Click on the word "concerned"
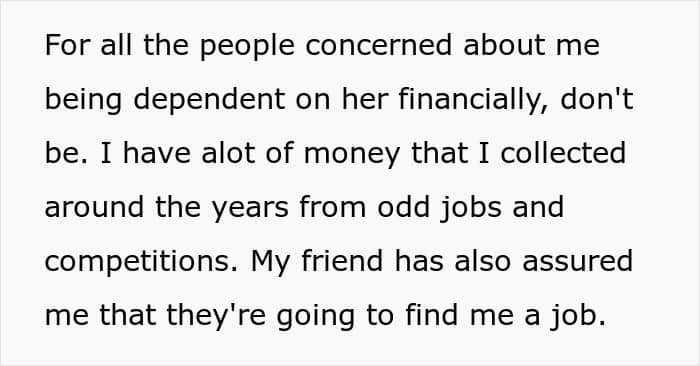 click(x=379, y=45)
